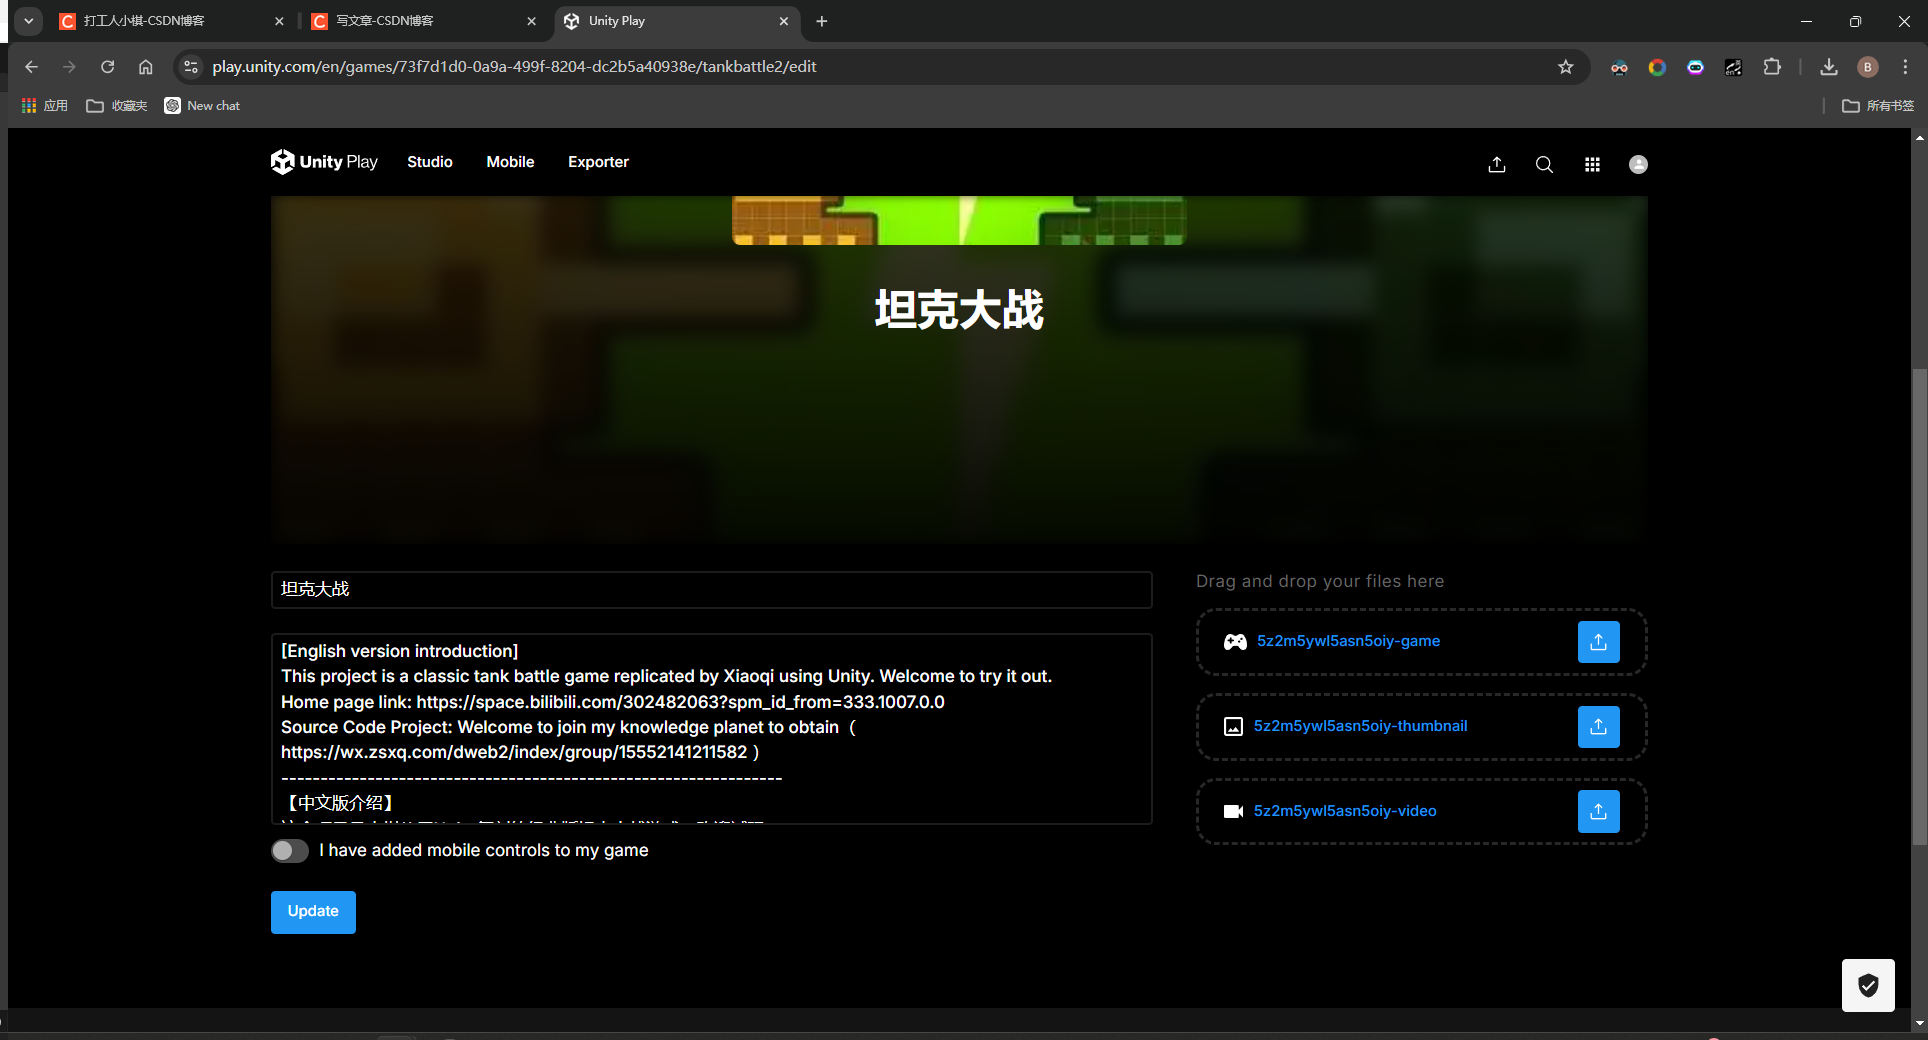The image size is (1928, 1040).
Task: Click the video camera icon beside video file
Action: [x=1234, y=811]
